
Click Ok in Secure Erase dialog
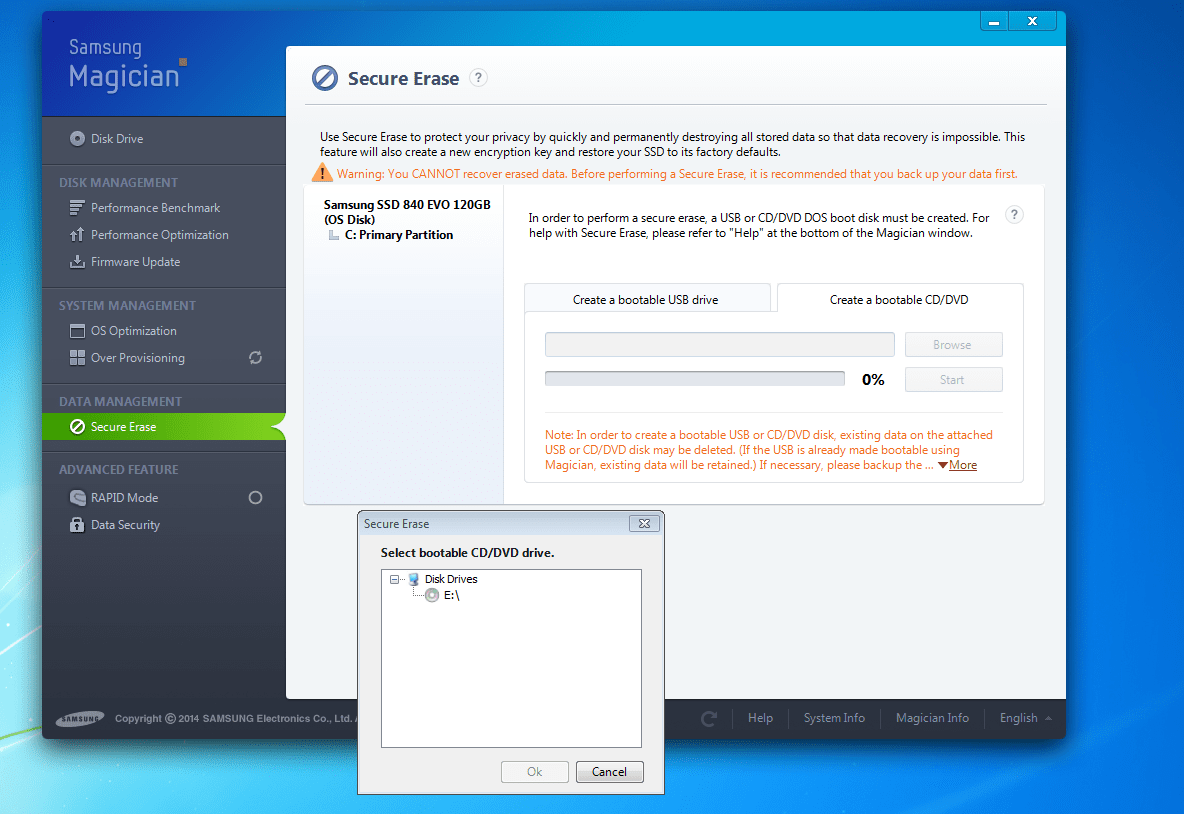[535, 772]
